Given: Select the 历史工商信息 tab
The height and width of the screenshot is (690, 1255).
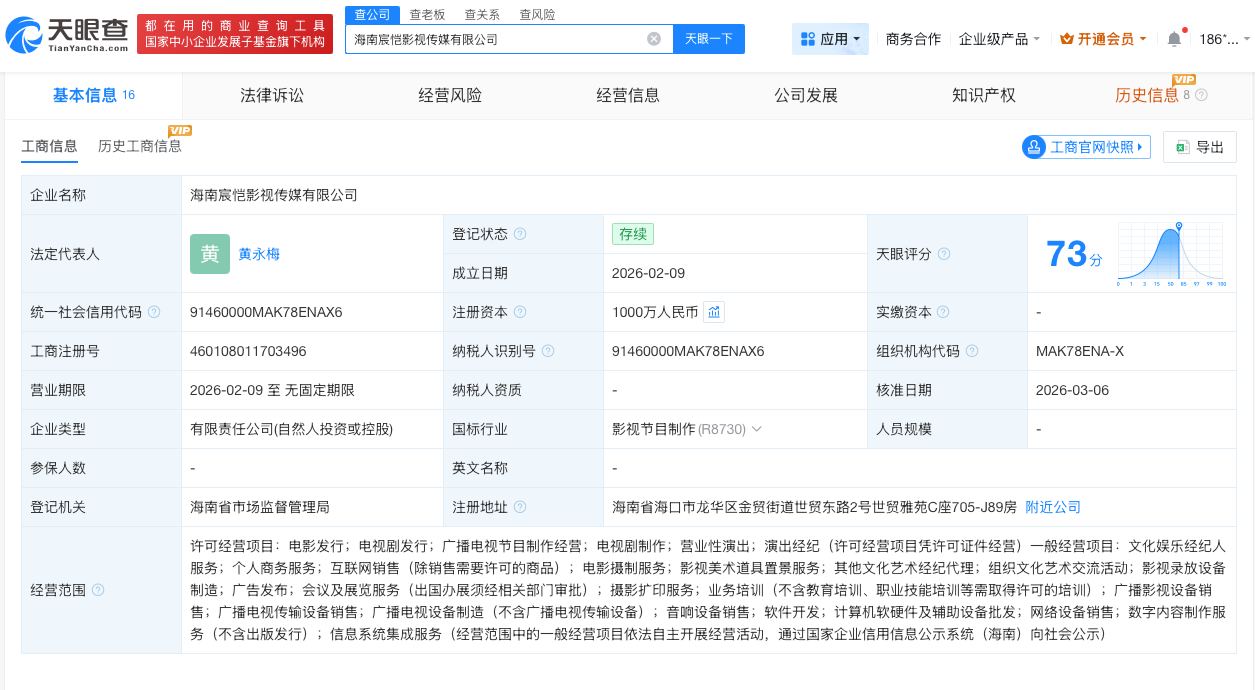Looking at the screenshot, I should pos(139,146).
